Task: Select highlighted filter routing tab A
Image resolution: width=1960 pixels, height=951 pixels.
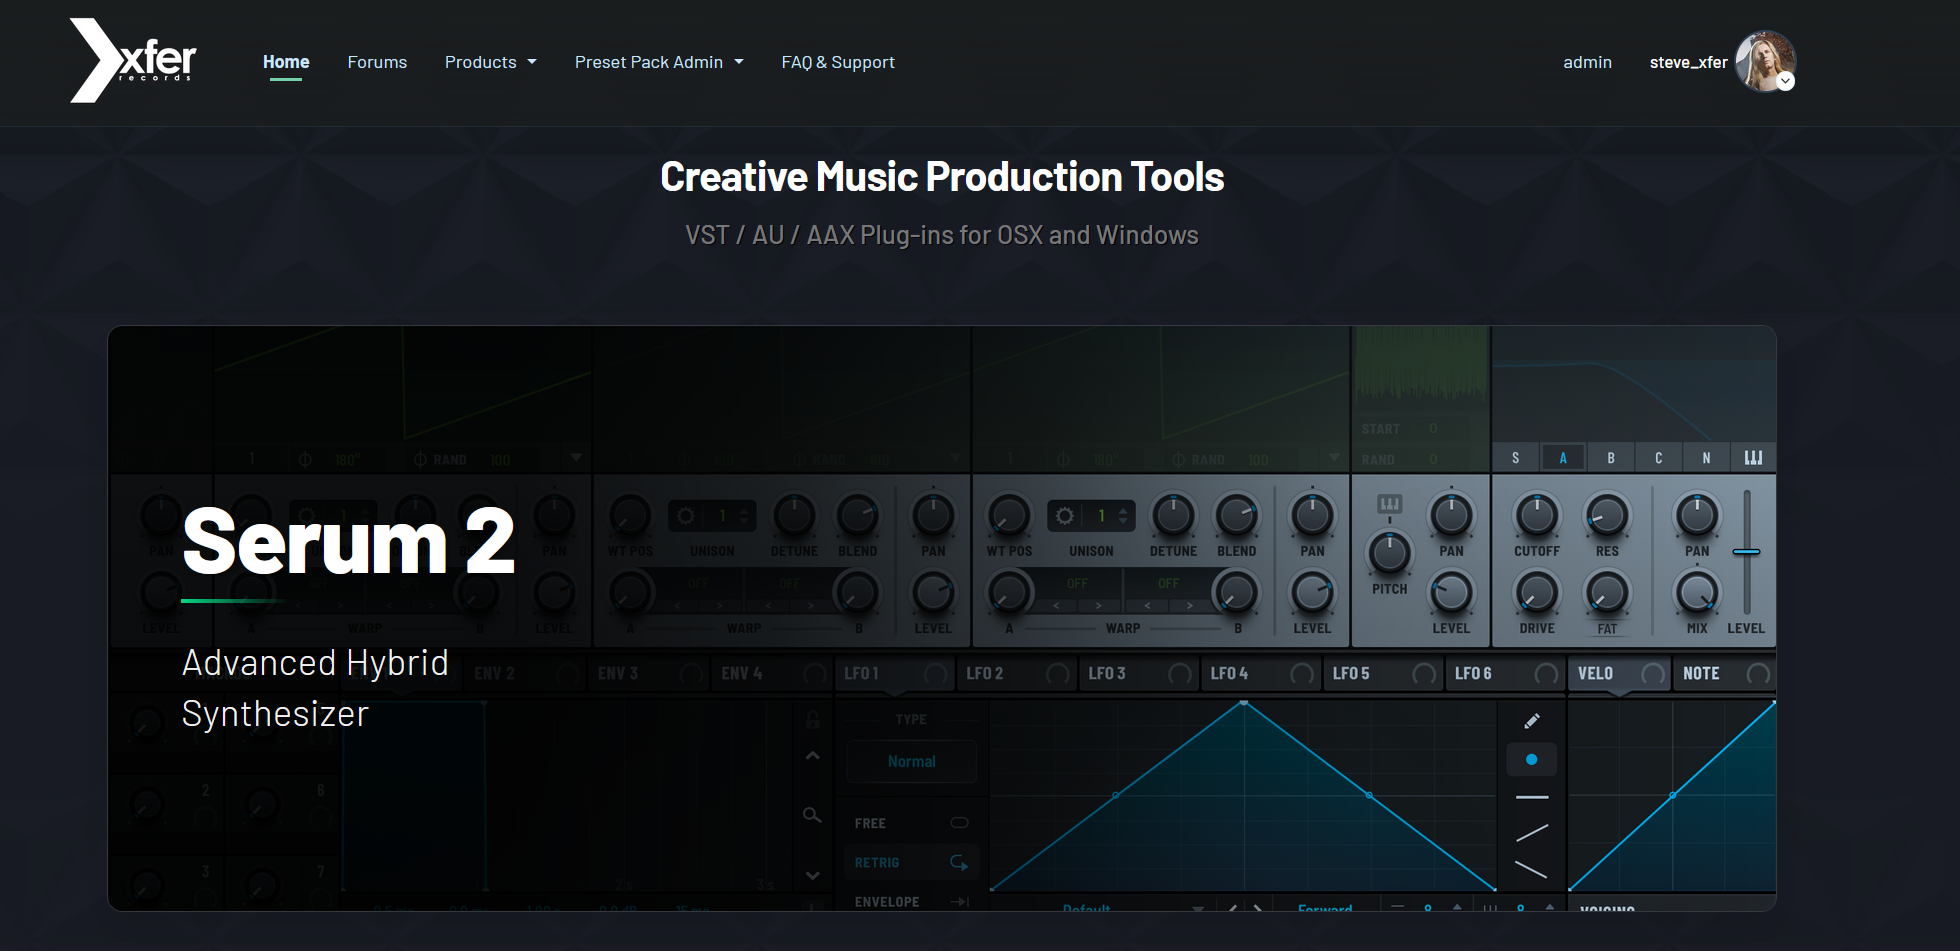Action: (x=1563, y=458)
